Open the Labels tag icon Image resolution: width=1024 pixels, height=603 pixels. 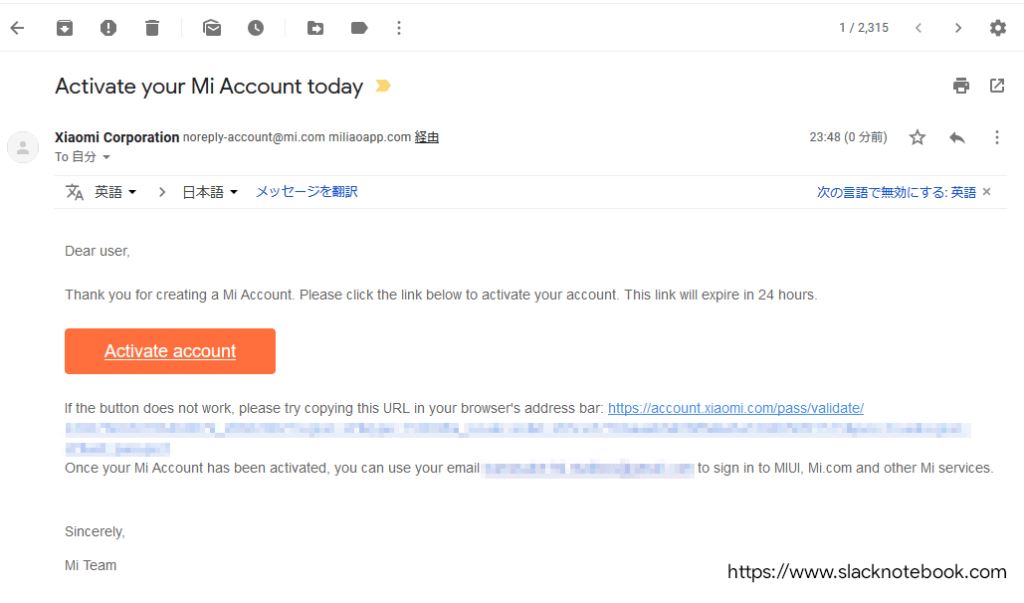pyautogui.click(x=359, y=28)
